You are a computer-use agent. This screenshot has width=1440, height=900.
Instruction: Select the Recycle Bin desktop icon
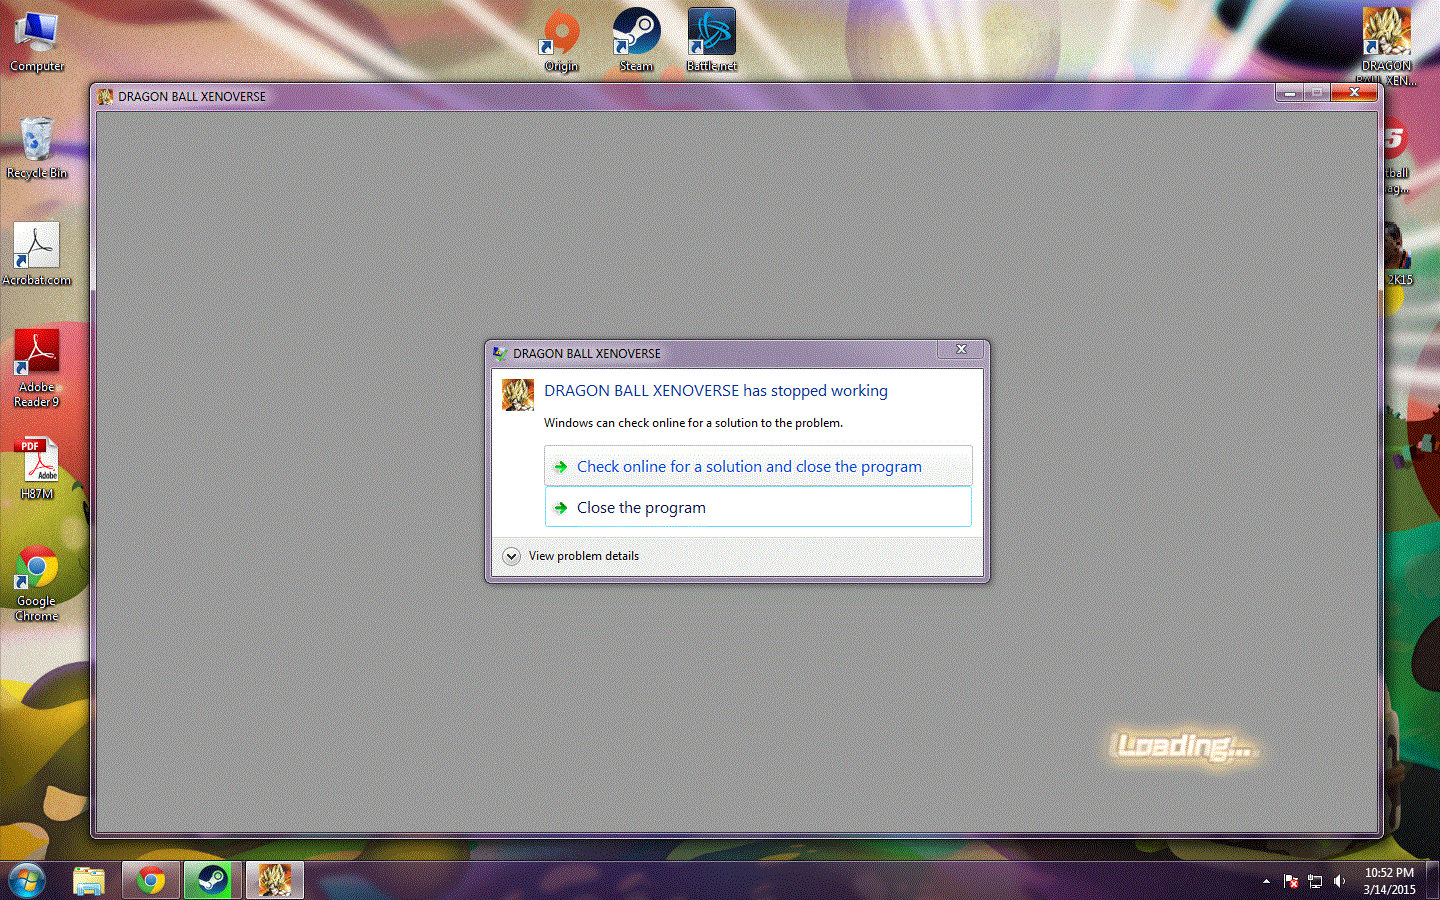37,148
